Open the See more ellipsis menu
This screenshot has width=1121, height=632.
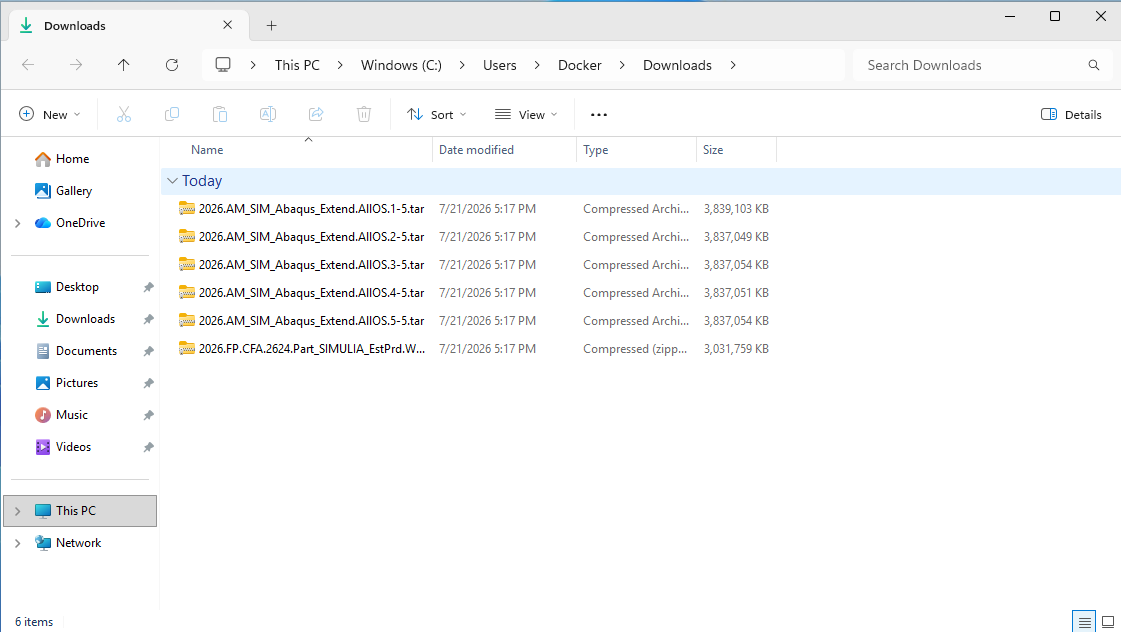pyautogui.click(x=599, y=114)
